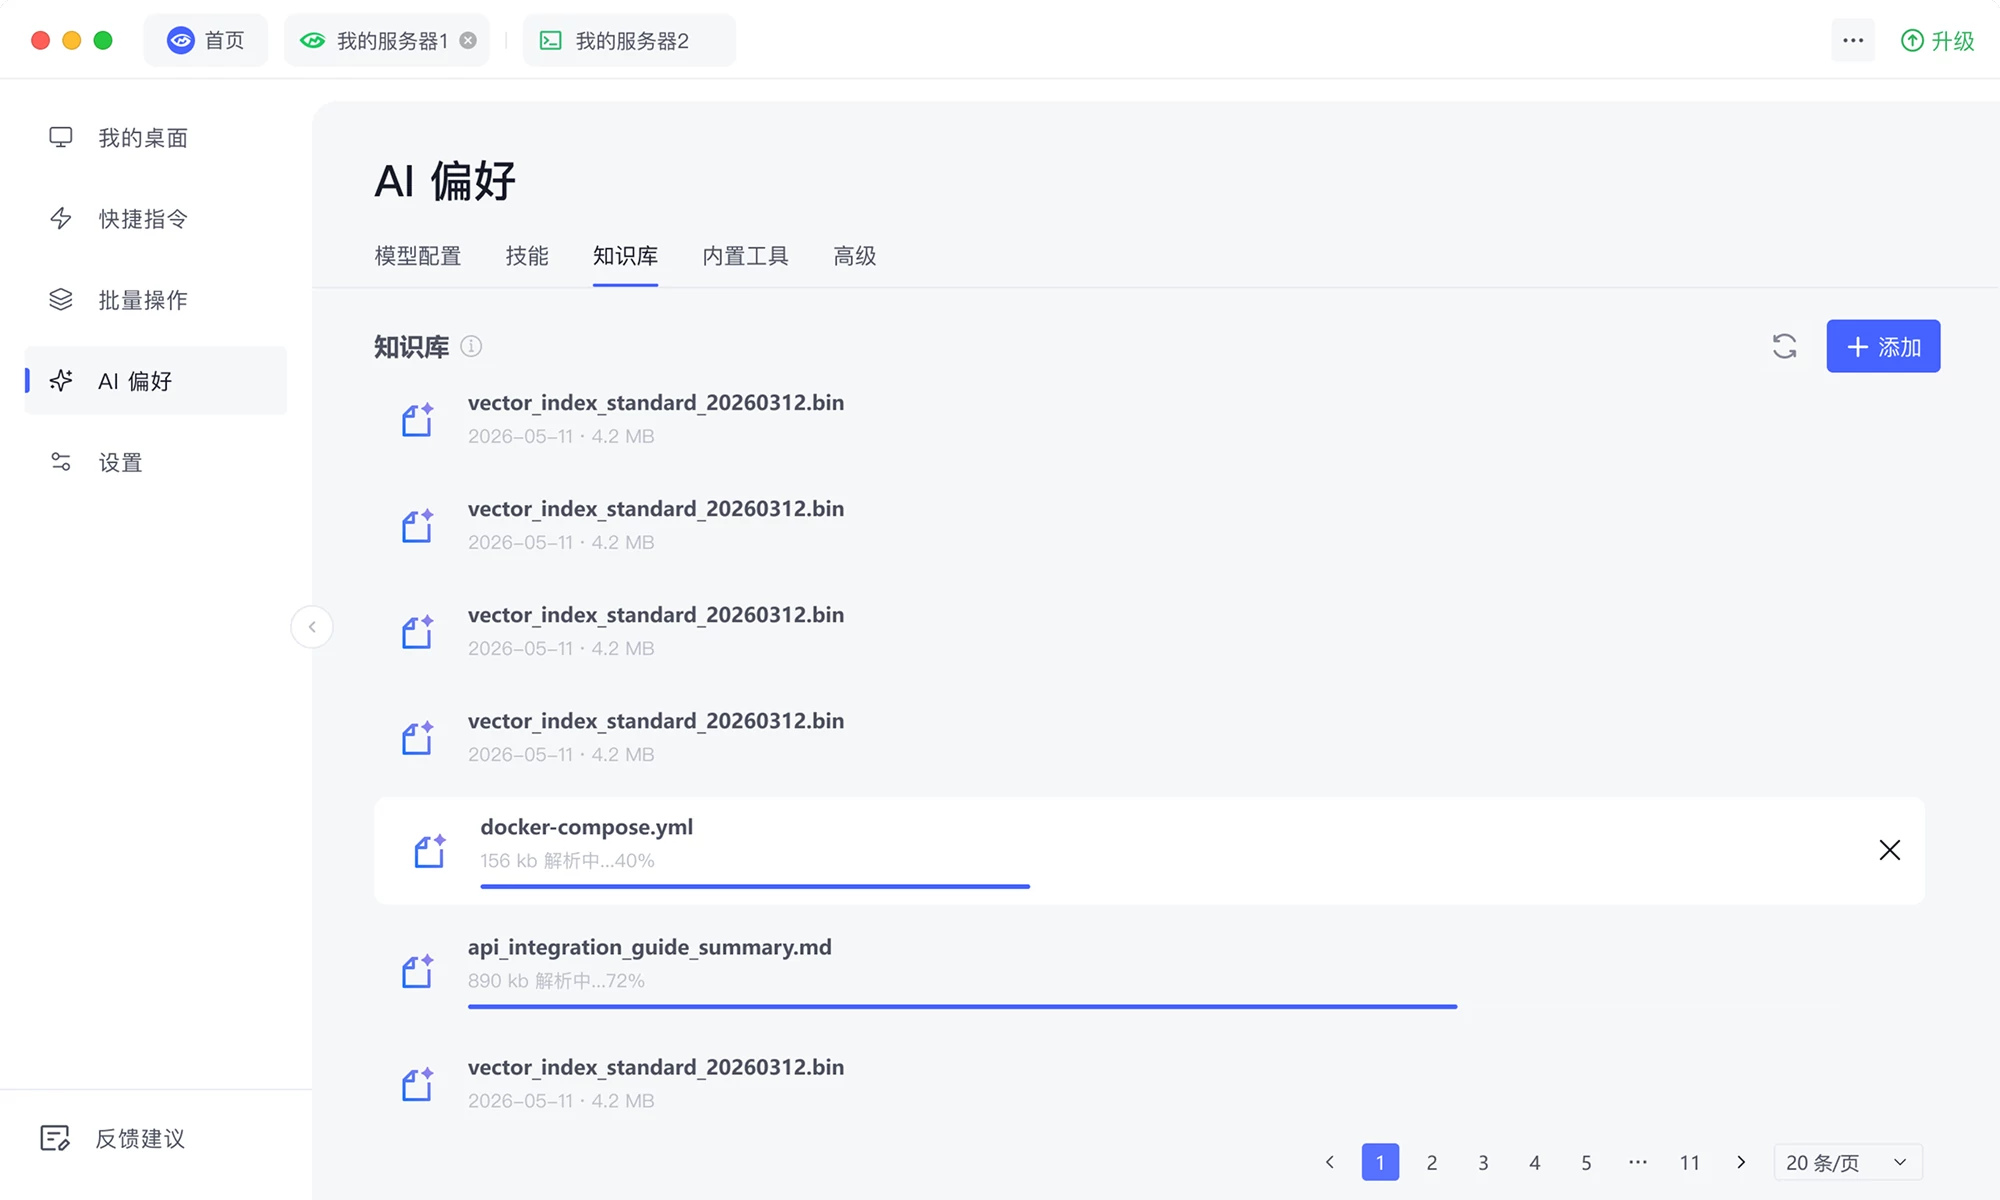The width and height of the screenshot is (2000, 1200).
Task: Go to page 4
Action: point(1535,1162)
